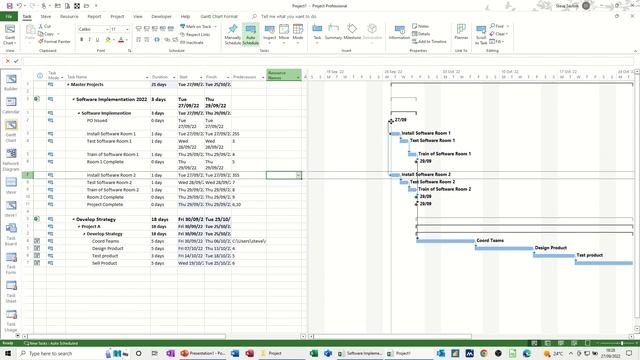Click the Install Software Room 2 task name
The height and width of the screenshot is (360, 640).
coord(111,175)
